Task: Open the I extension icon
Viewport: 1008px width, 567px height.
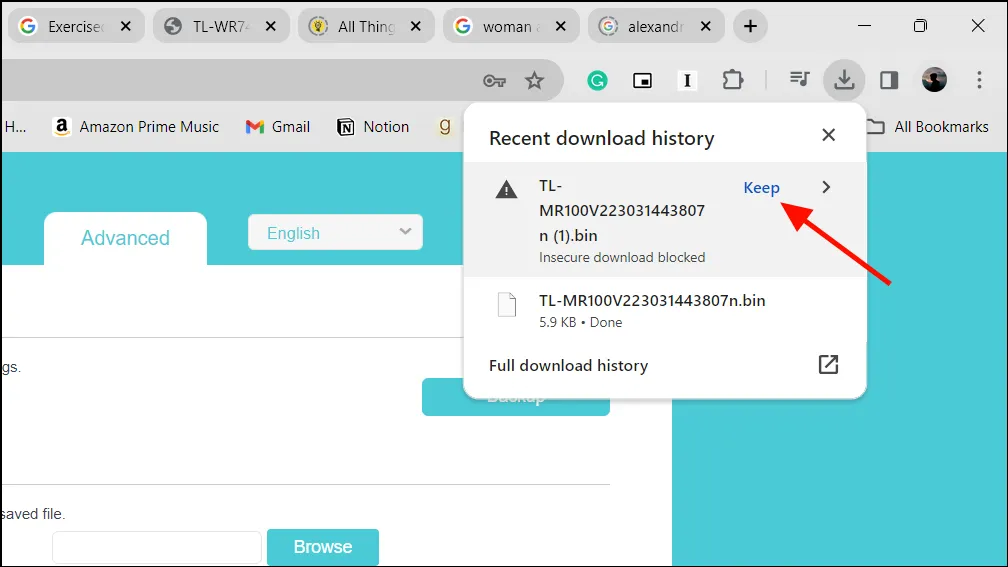Action: click(687, 80)
